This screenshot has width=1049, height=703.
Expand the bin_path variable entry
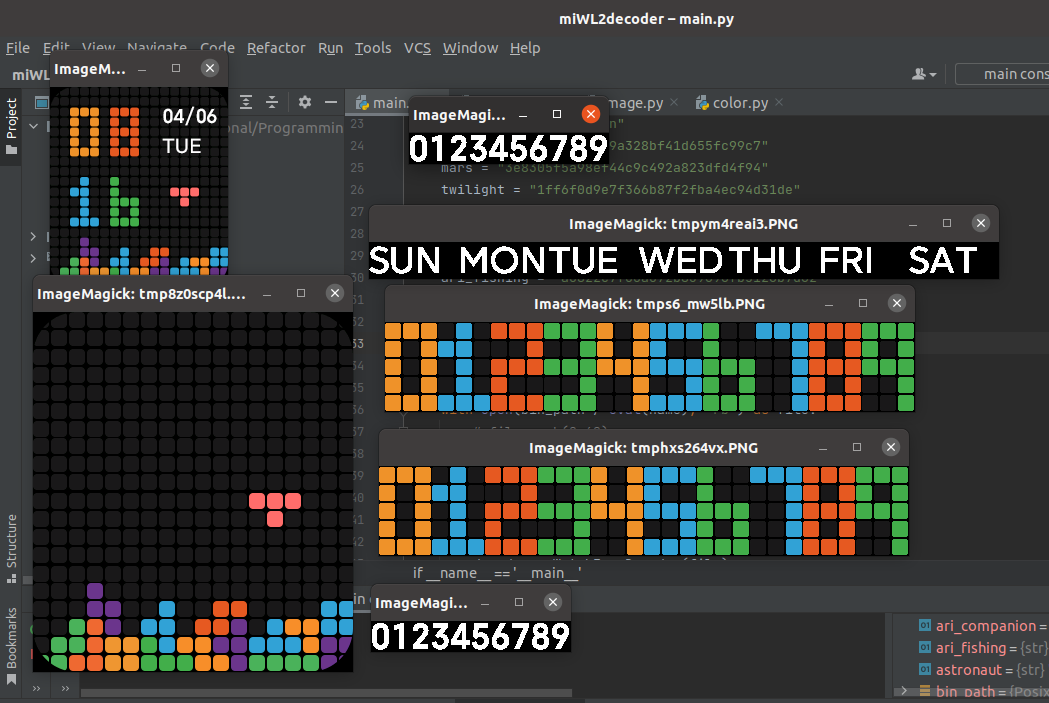(904, 690)
